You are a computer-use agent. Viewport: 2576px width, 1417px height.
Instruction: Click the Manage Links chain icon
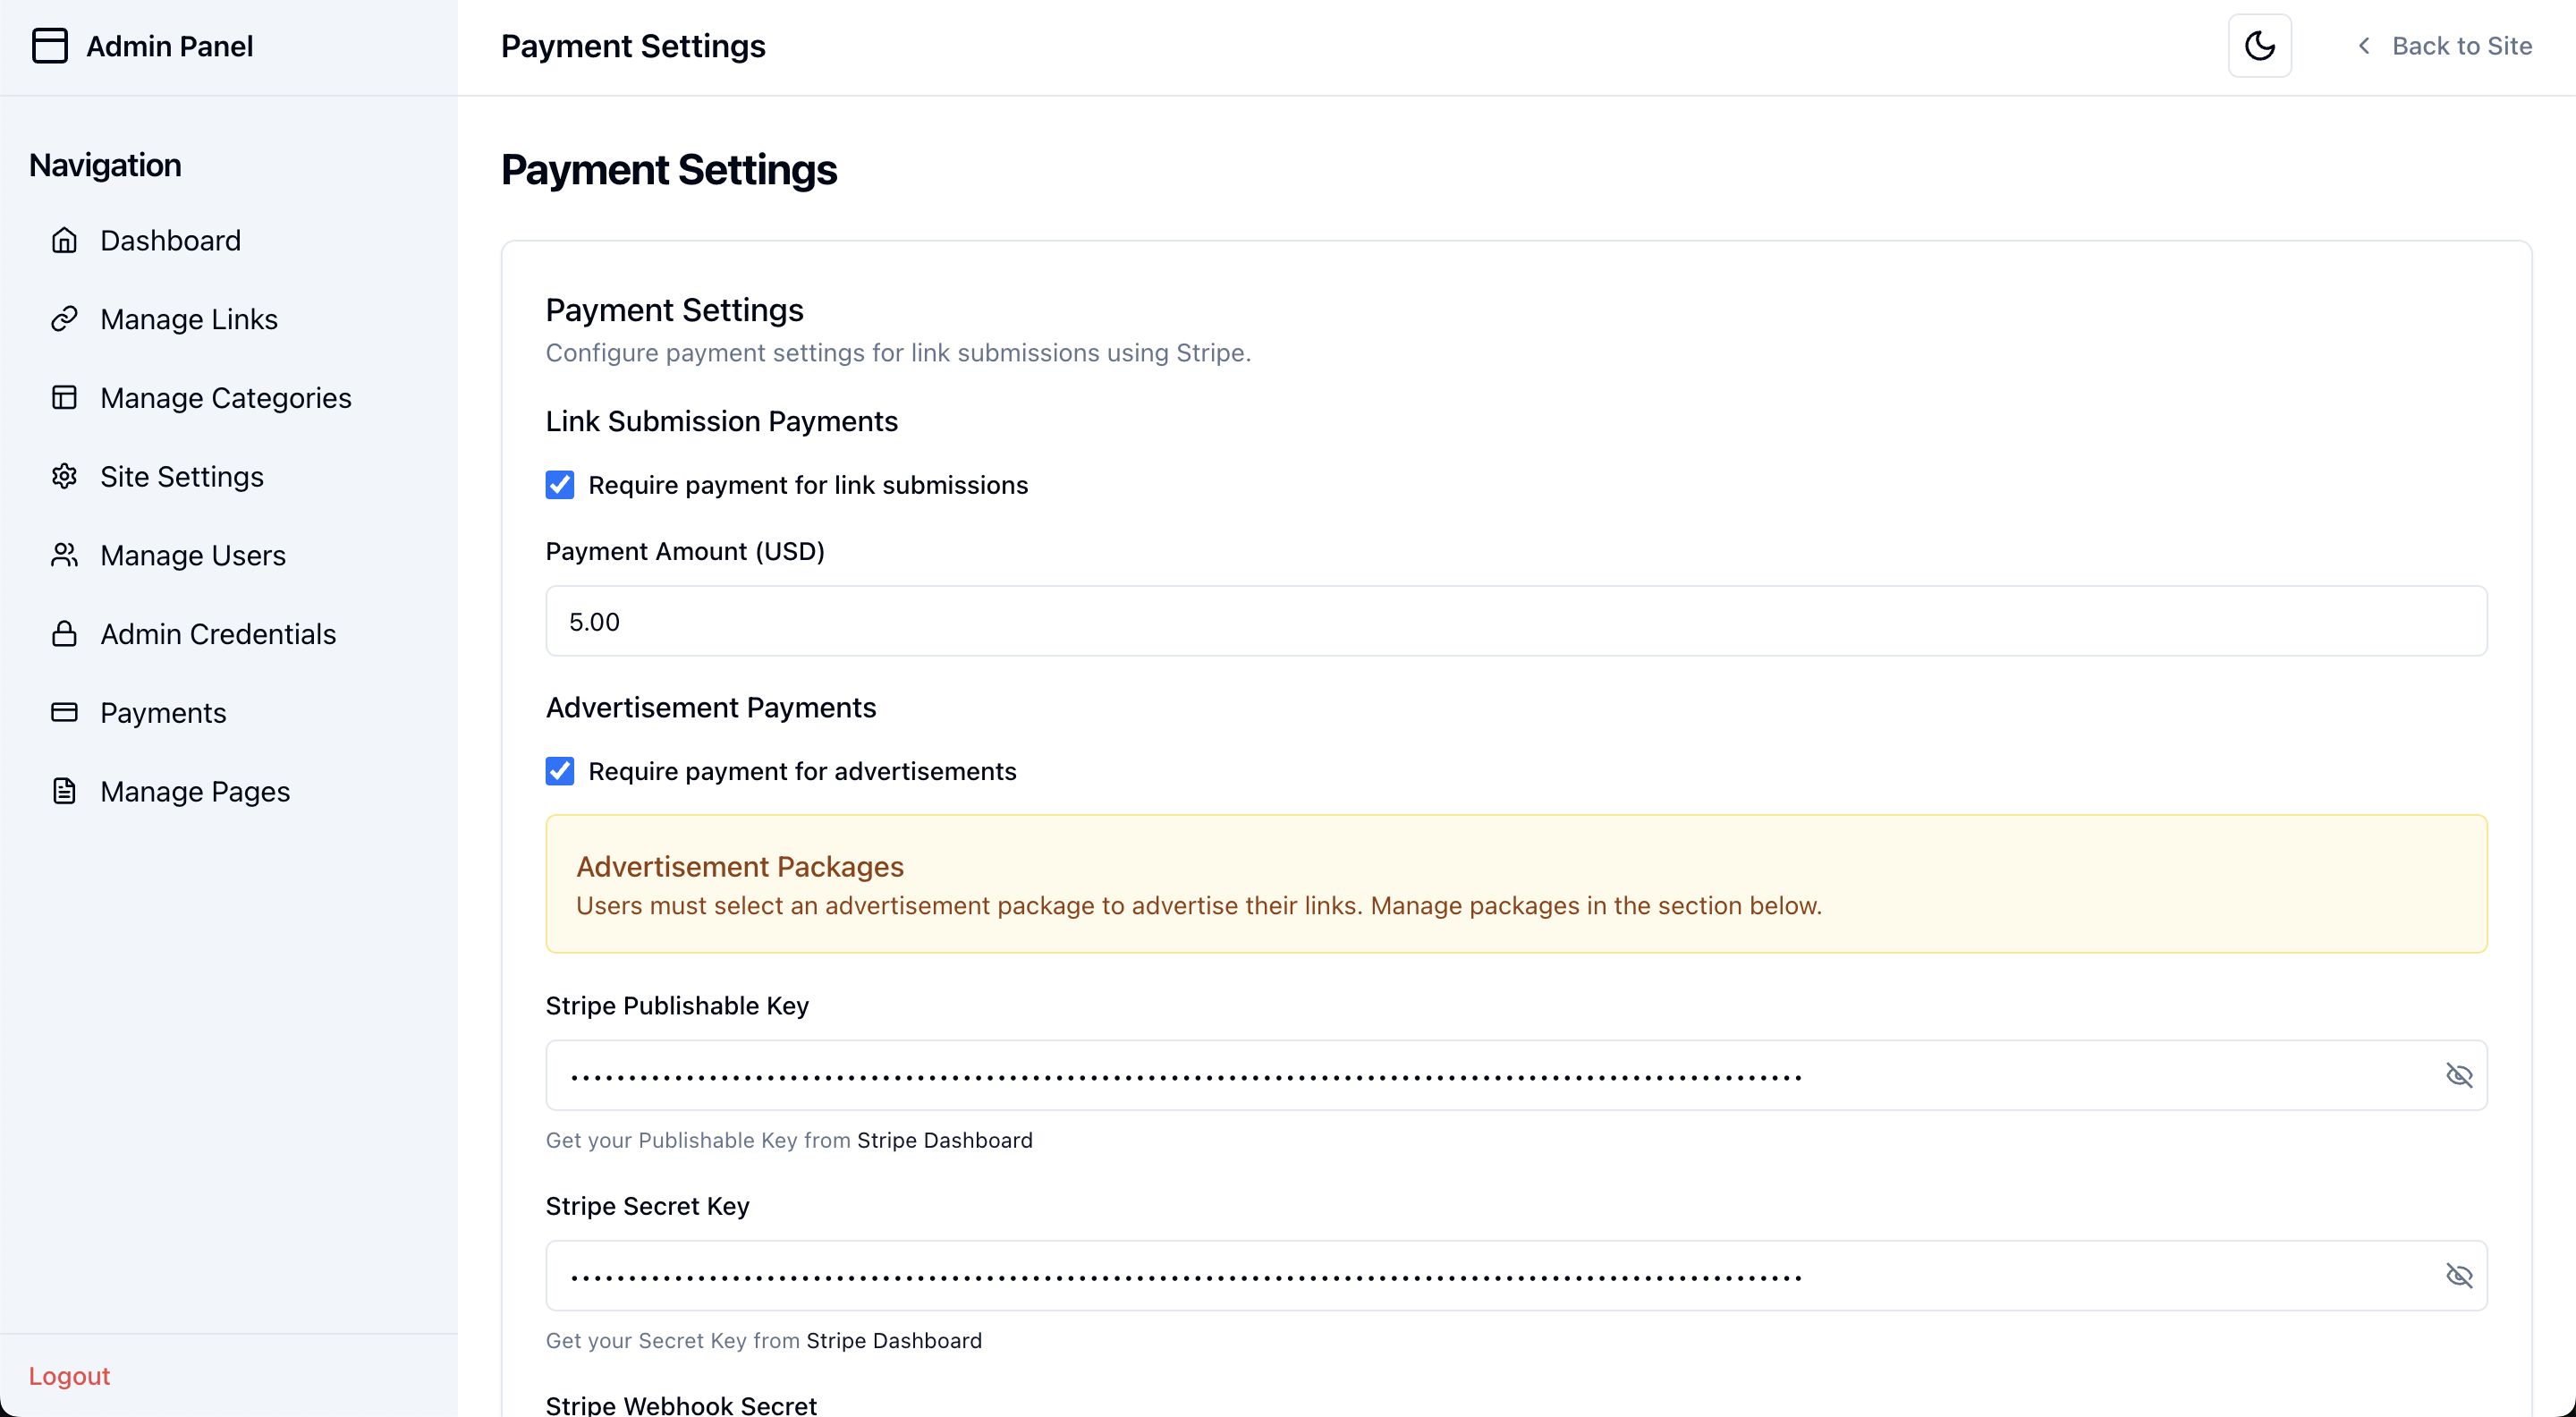(64, 319)
